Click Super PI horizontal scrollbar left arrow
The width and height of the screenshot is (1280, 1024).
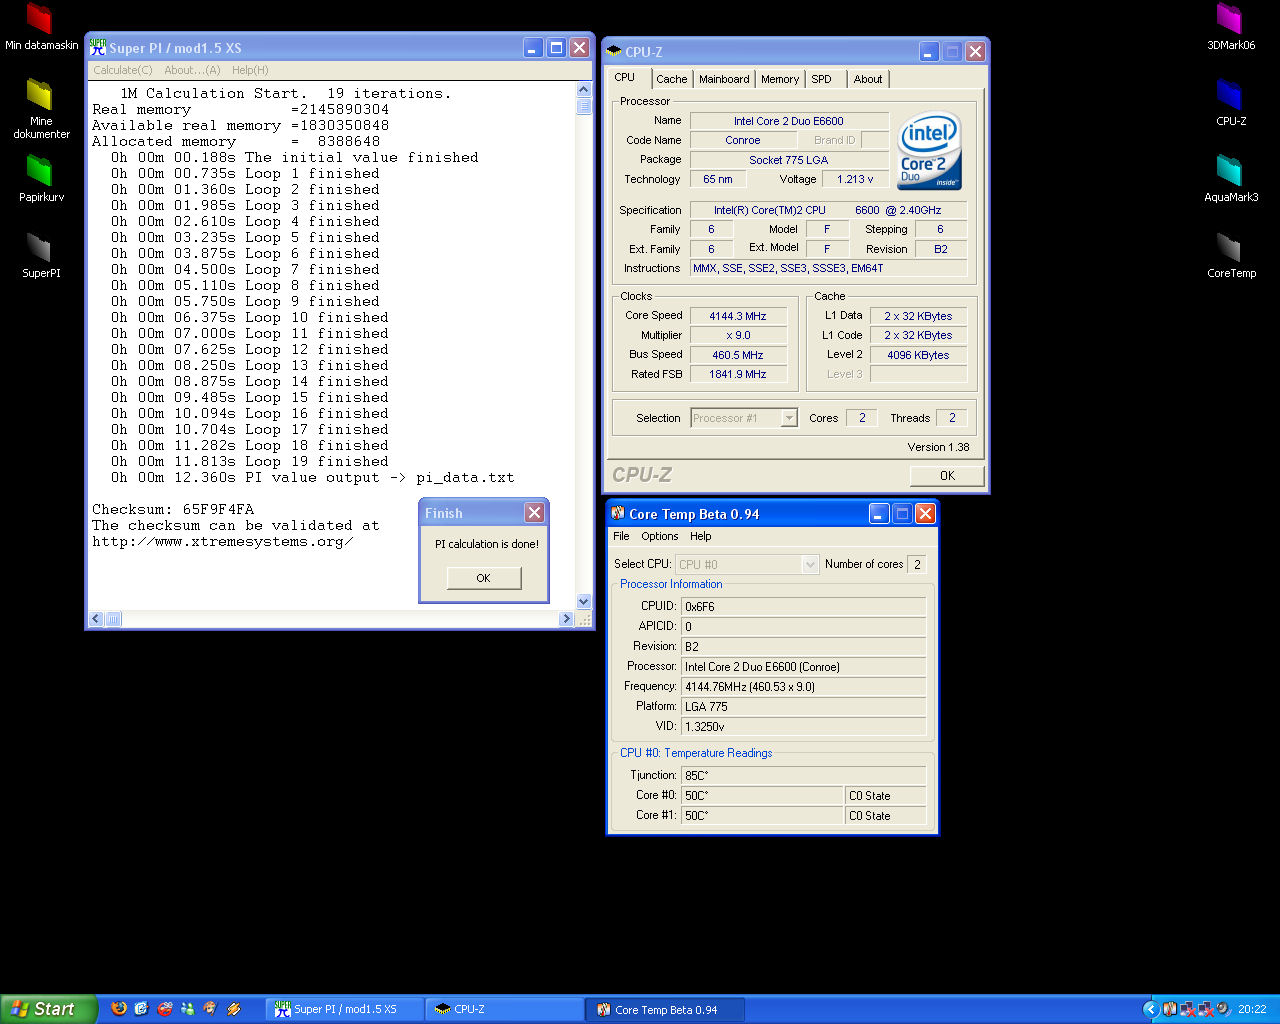96,619
